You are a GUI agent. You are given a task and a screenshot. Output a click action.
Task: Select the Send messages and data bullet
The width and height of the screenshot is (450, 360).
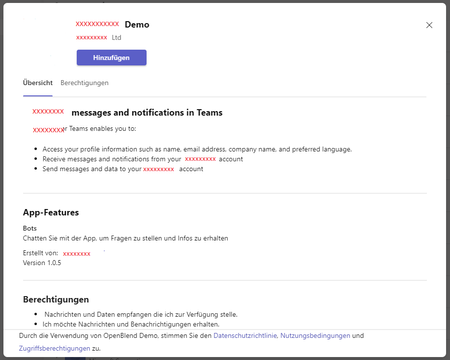123,169
